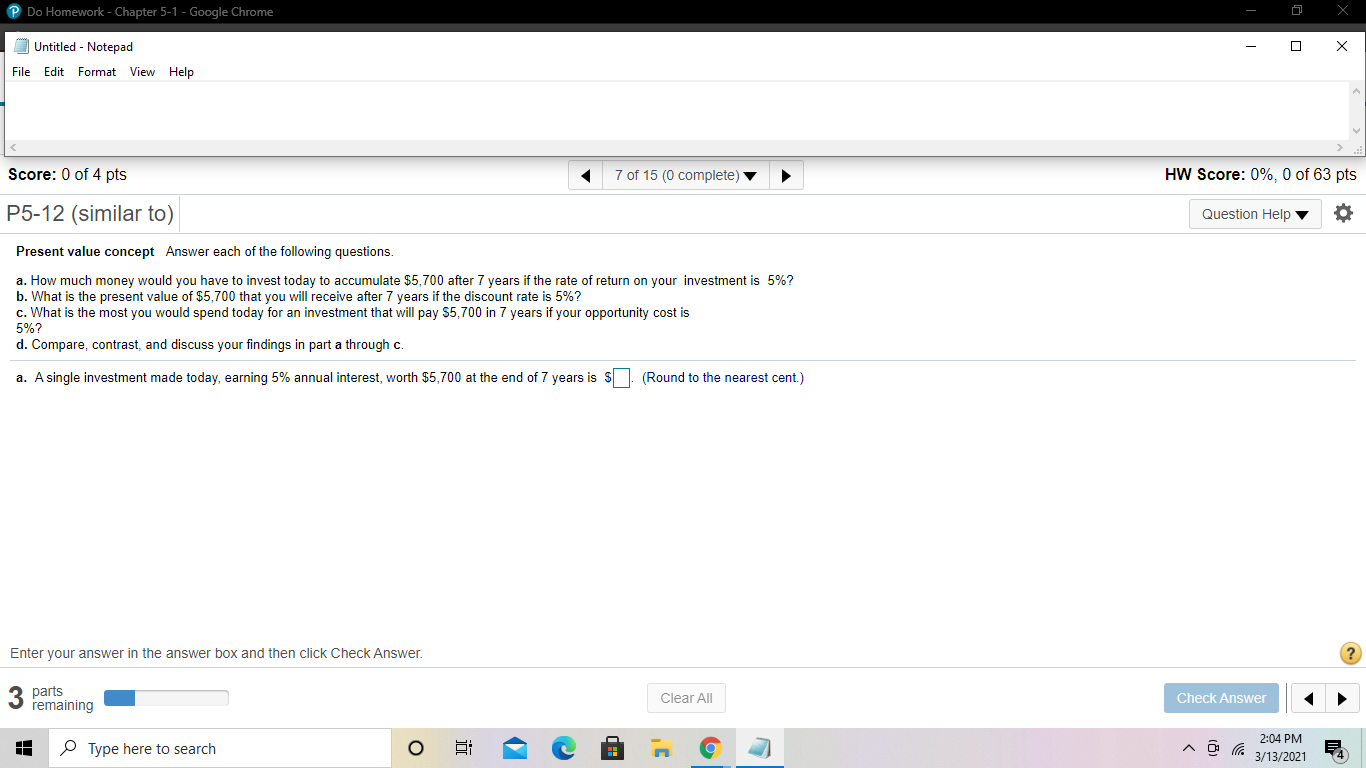The height and width of the screenshot is (768, 1366).
Task: Open the Edit menu in Notepad
Action: 54,71
